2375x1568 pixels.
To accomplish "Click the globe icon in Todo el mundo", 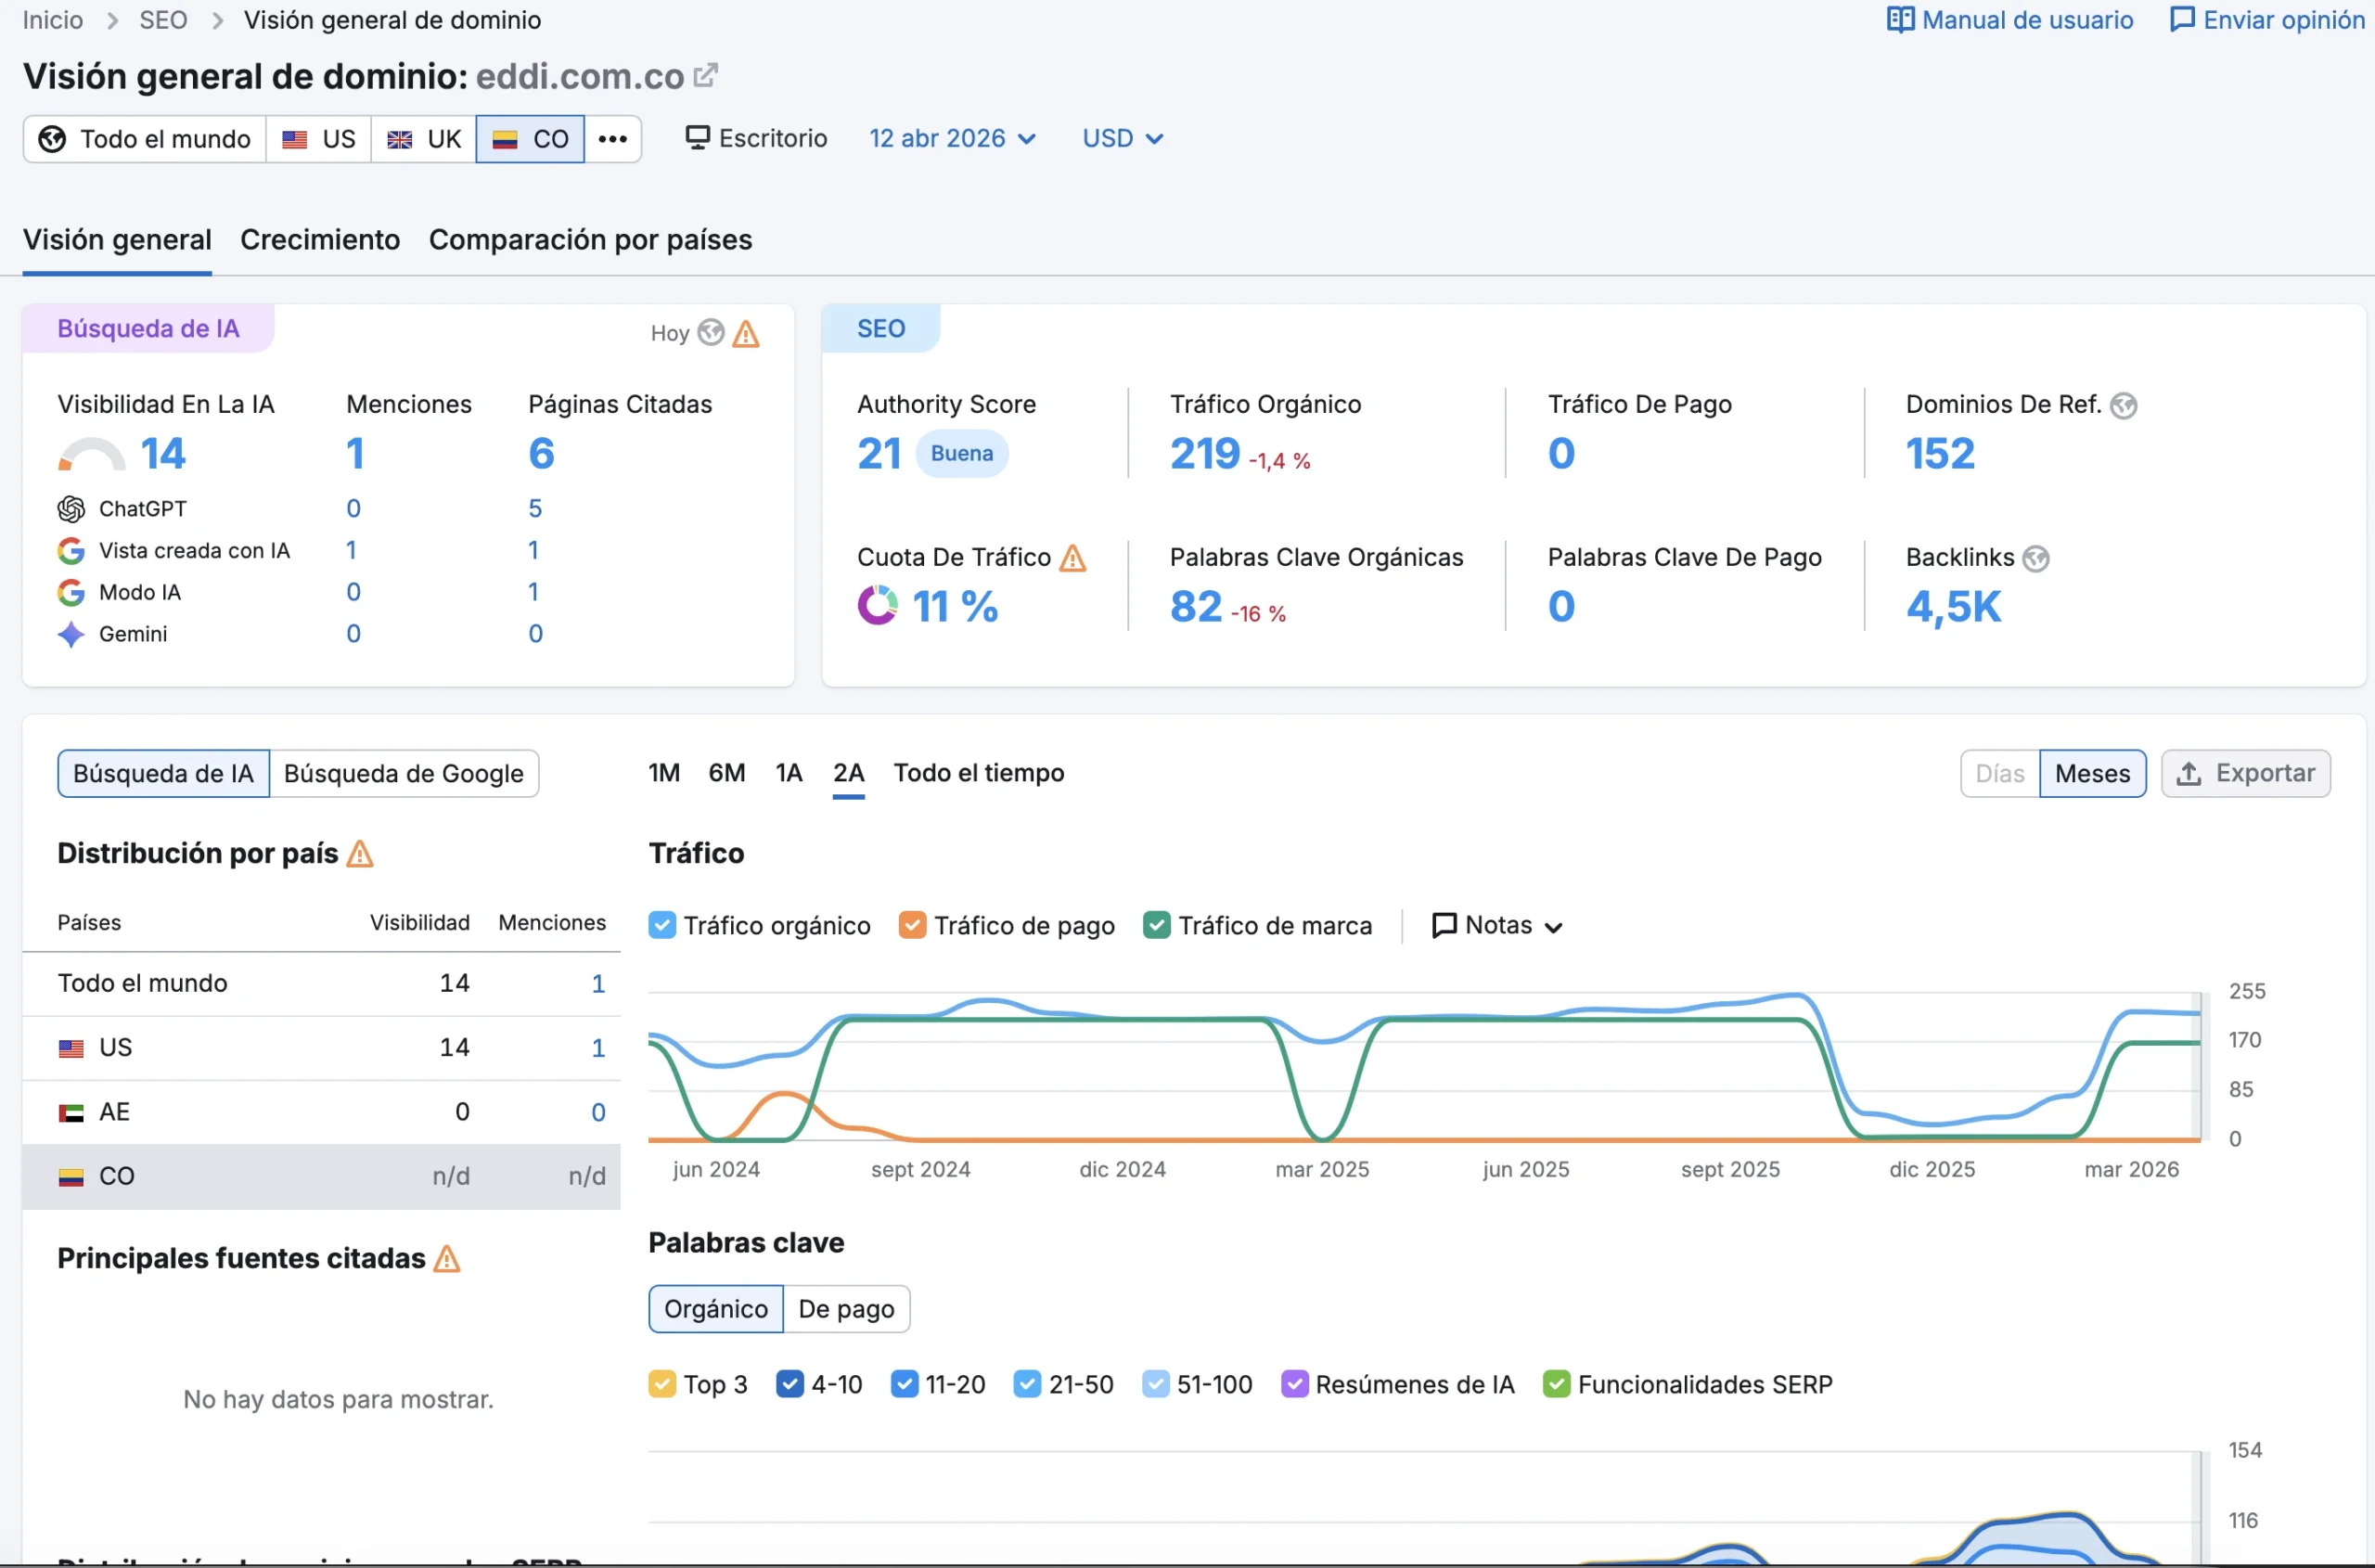I will [x=52, y=139].
